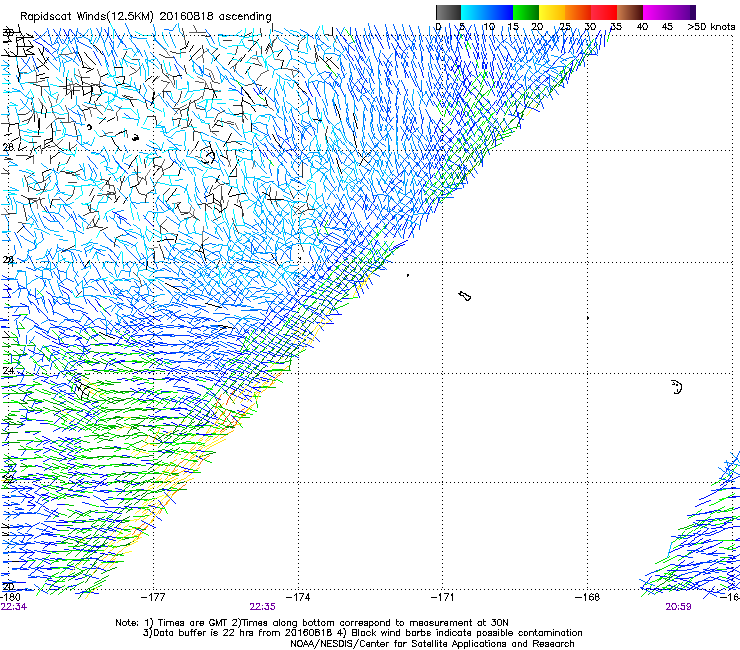The height and width of the screenshot is (650, 740).
Task: Click the '-180' longitude label
Action: tap(10, 597)
